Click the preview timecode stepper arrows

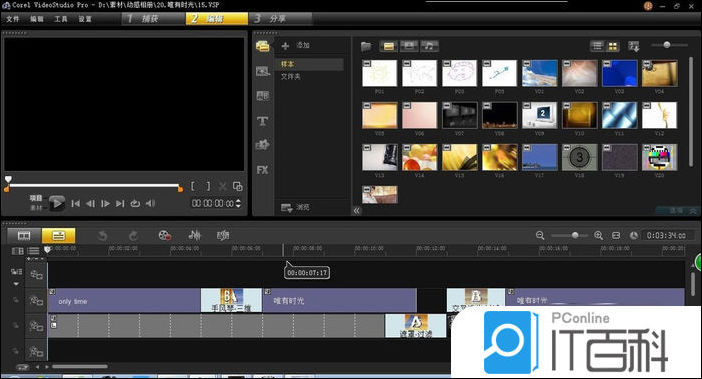(238, 203)
